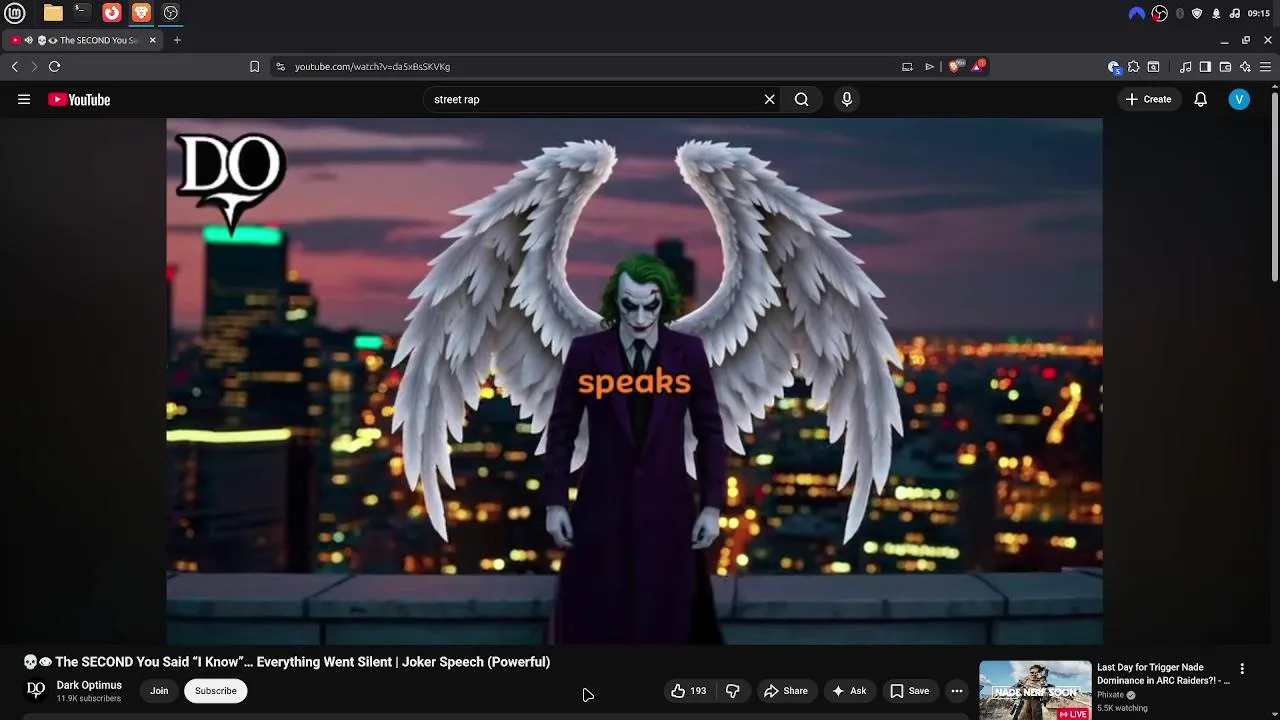This screenshot has width=1280, height=720.
Task: Switch to OBS Studio in the panel
Action: 171,13
